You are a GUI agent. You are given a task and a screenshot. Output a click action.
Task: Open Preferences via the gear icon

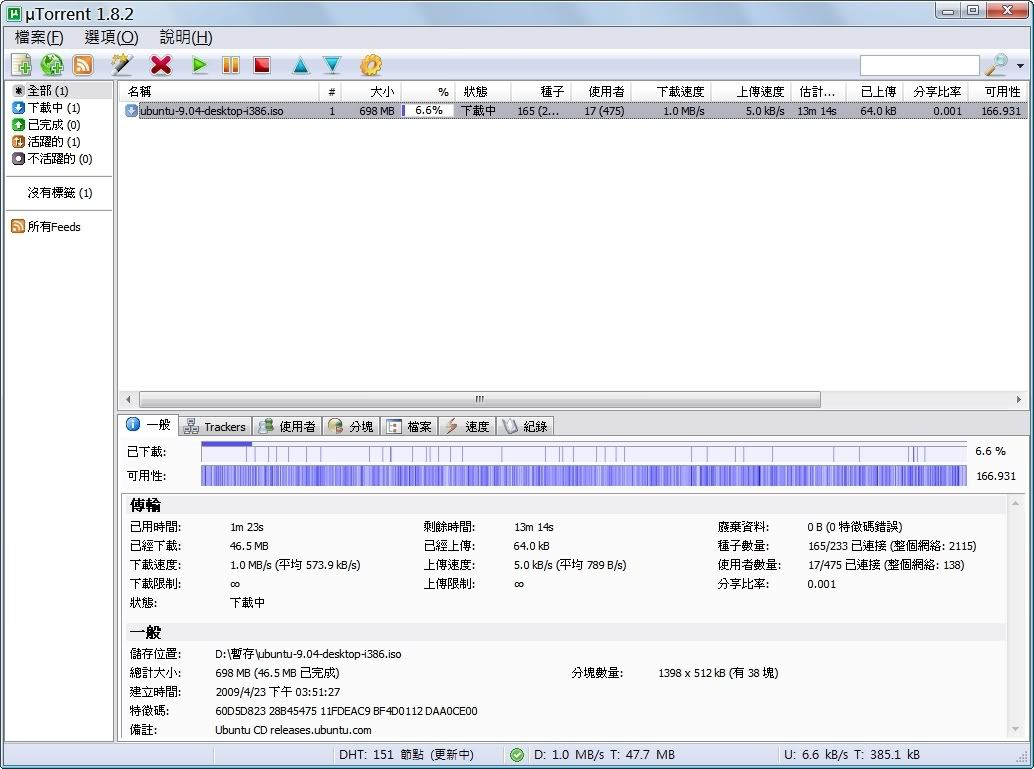click(x=371, y=65)
